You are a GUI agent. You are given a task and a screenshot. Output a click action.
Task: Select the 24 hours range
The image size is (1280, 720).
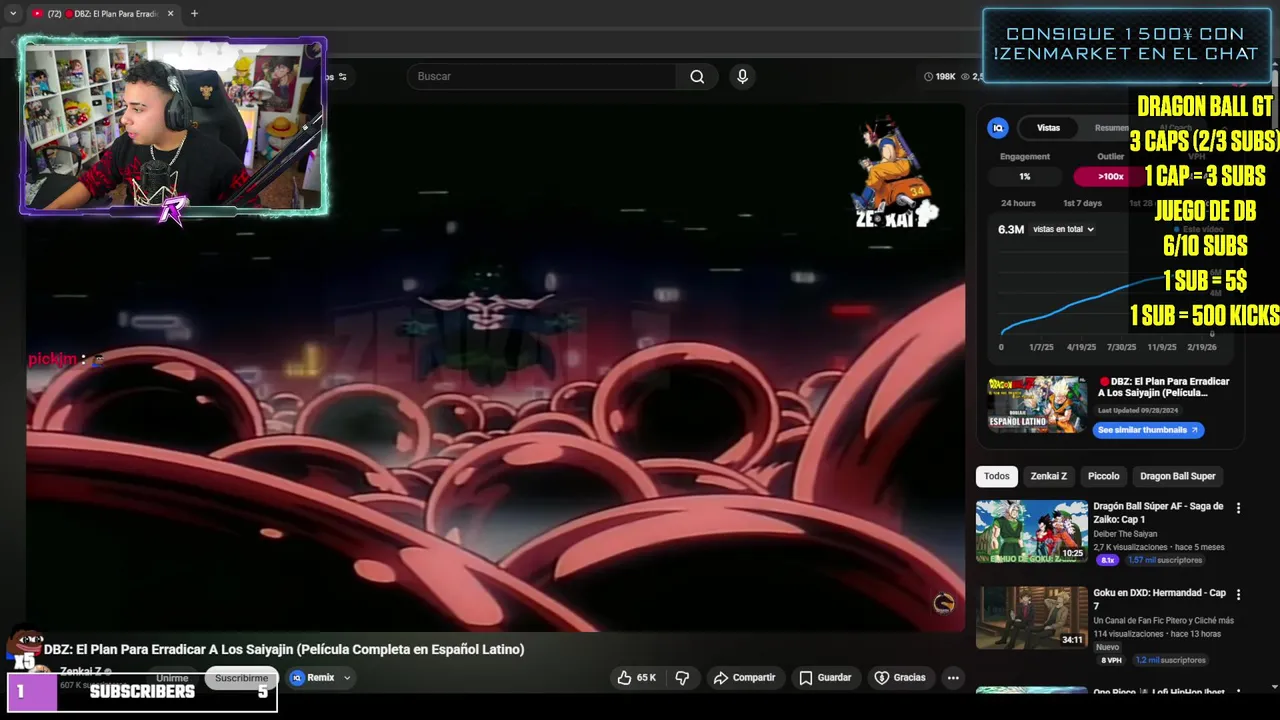point(1018,203)
